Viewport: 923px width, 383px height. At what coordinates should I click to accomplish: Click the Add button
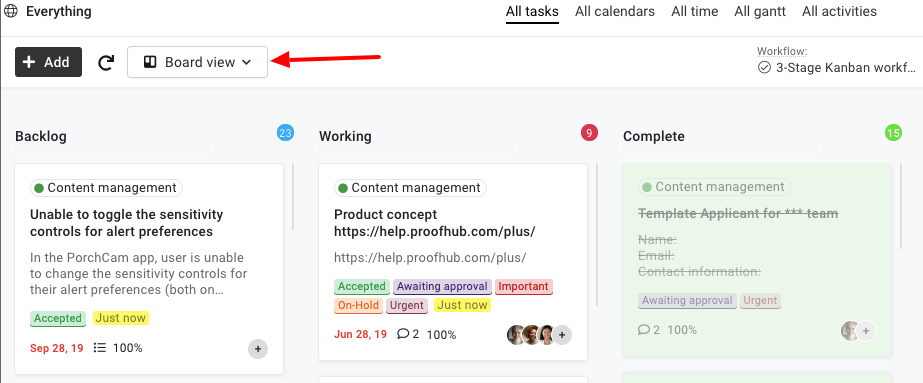click(48, 62)
